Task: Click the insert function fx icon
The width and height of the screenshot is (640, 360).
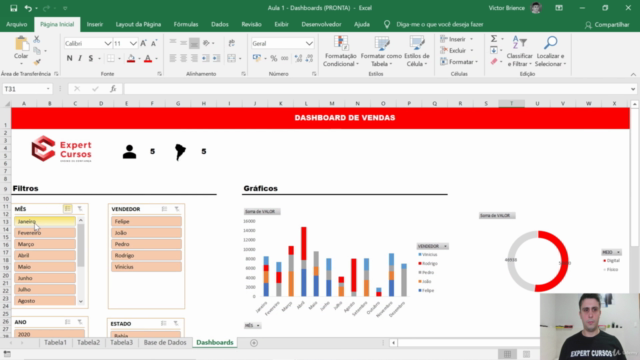Action: point(113,89)
